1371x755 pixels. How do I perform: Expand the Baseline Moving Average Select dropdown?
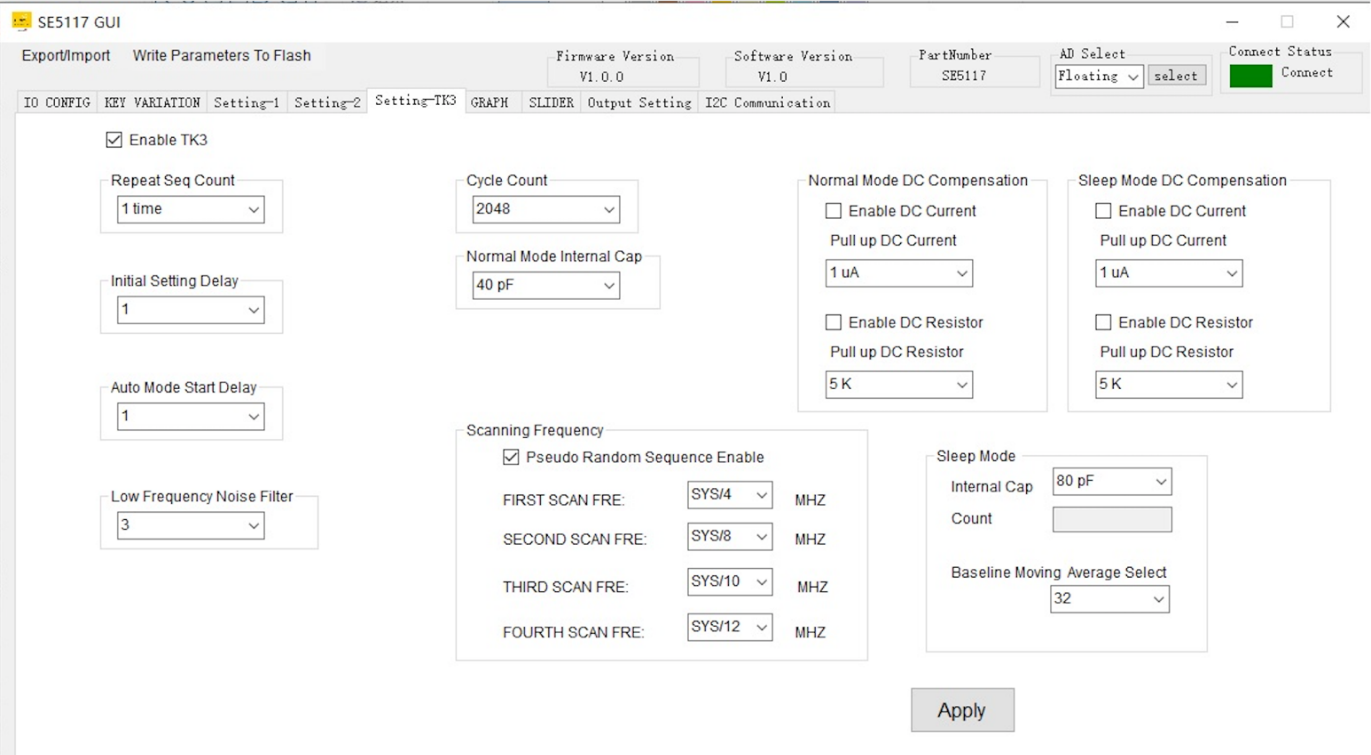[1109, 599]
